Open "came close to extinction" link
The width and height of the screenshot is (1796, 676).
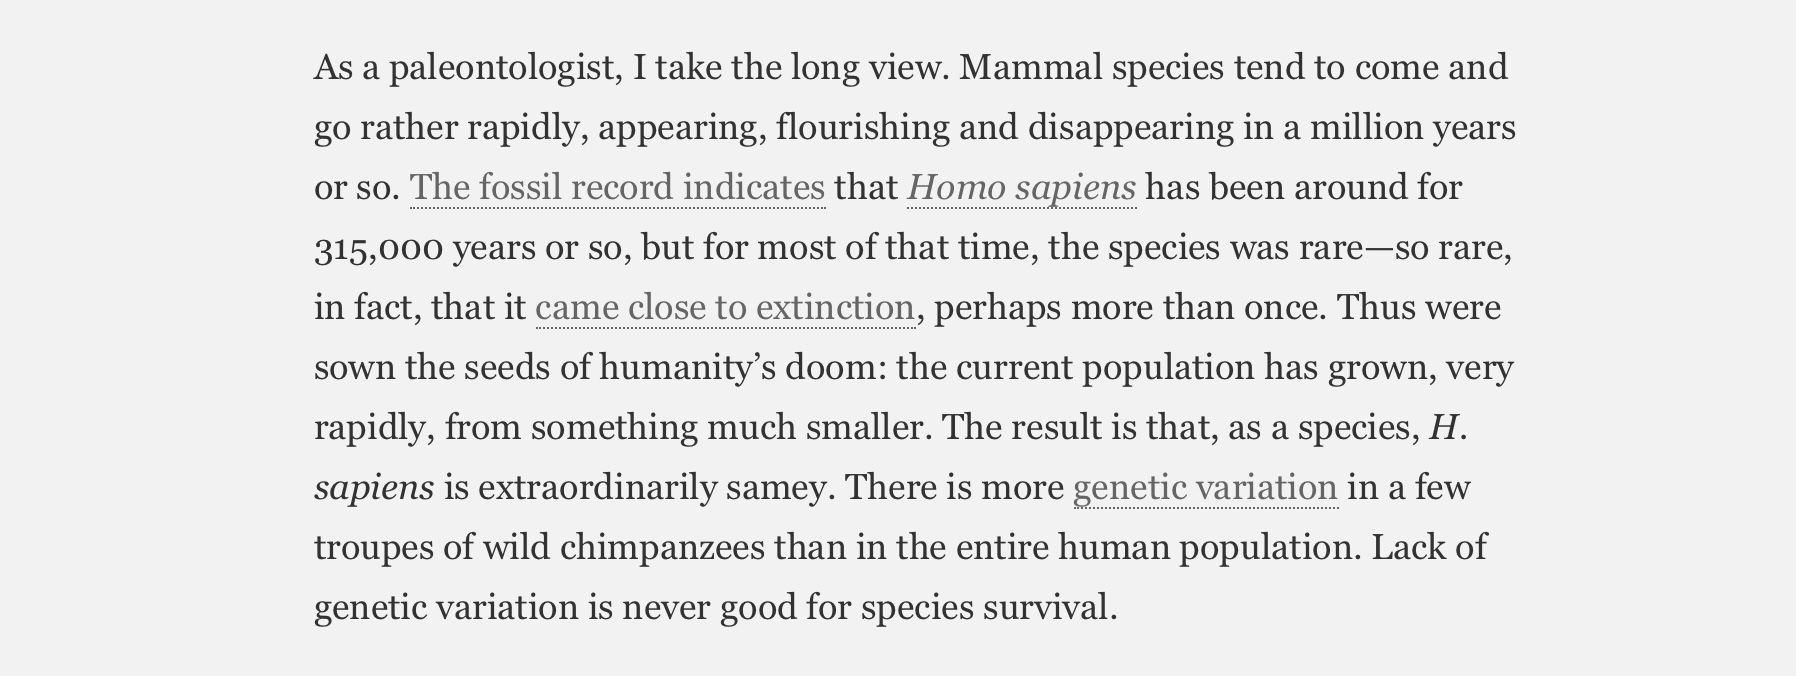(725, 308)
